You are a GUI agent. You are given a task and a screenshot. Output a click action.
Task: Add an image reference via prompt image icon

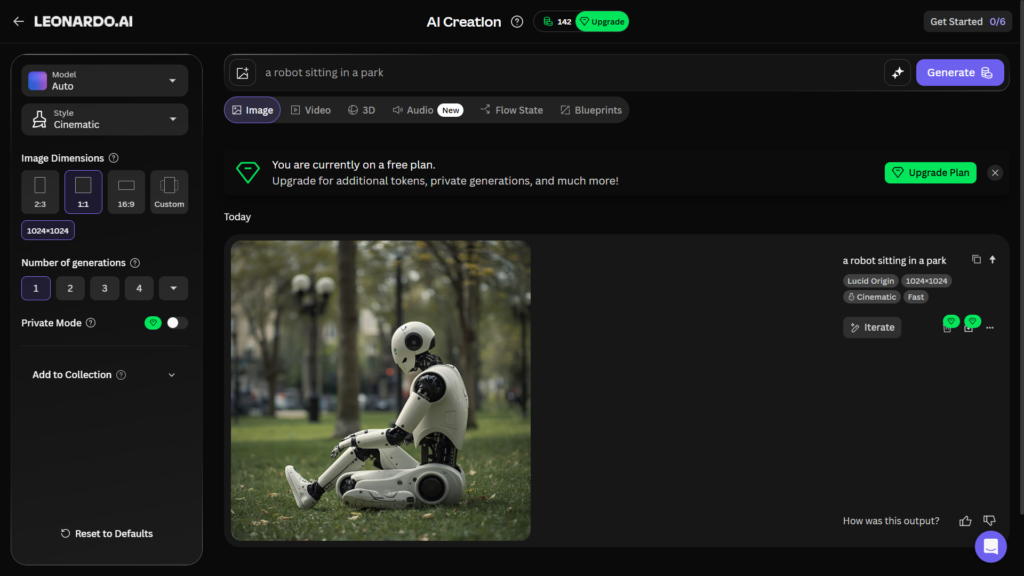tap(242, 72)
